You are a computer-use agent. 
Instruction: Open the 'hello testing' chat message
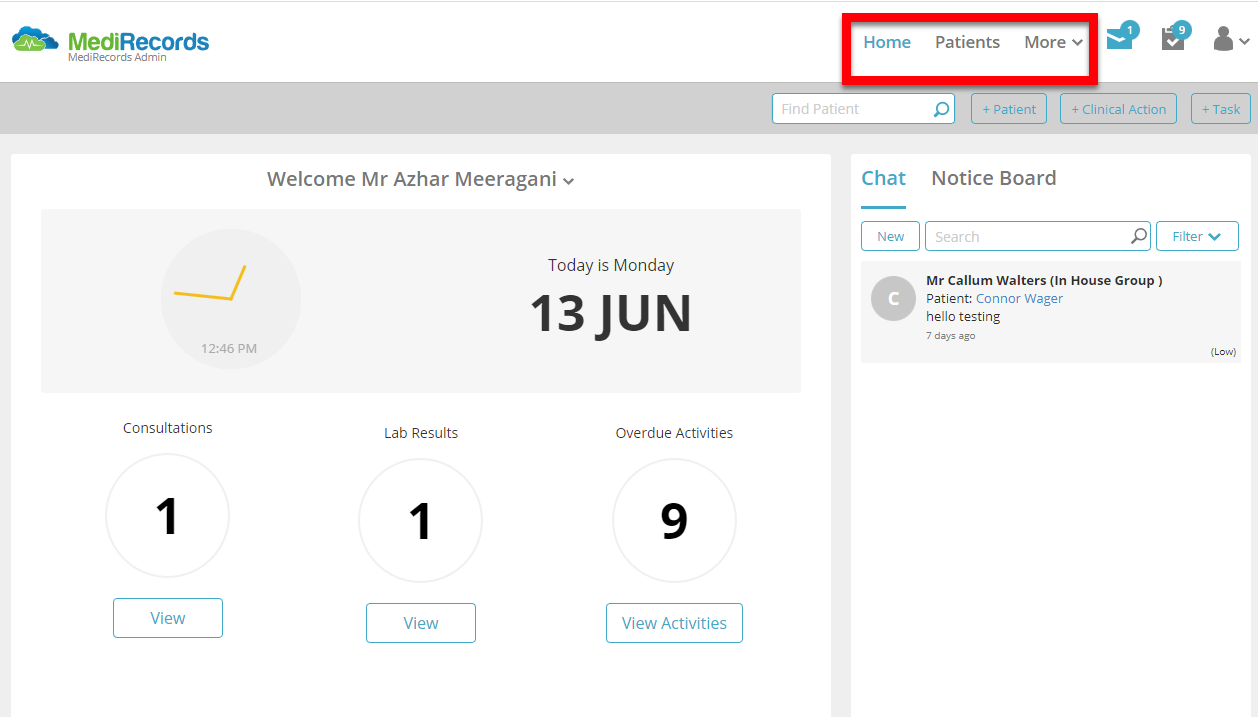[x=963, y=316]
